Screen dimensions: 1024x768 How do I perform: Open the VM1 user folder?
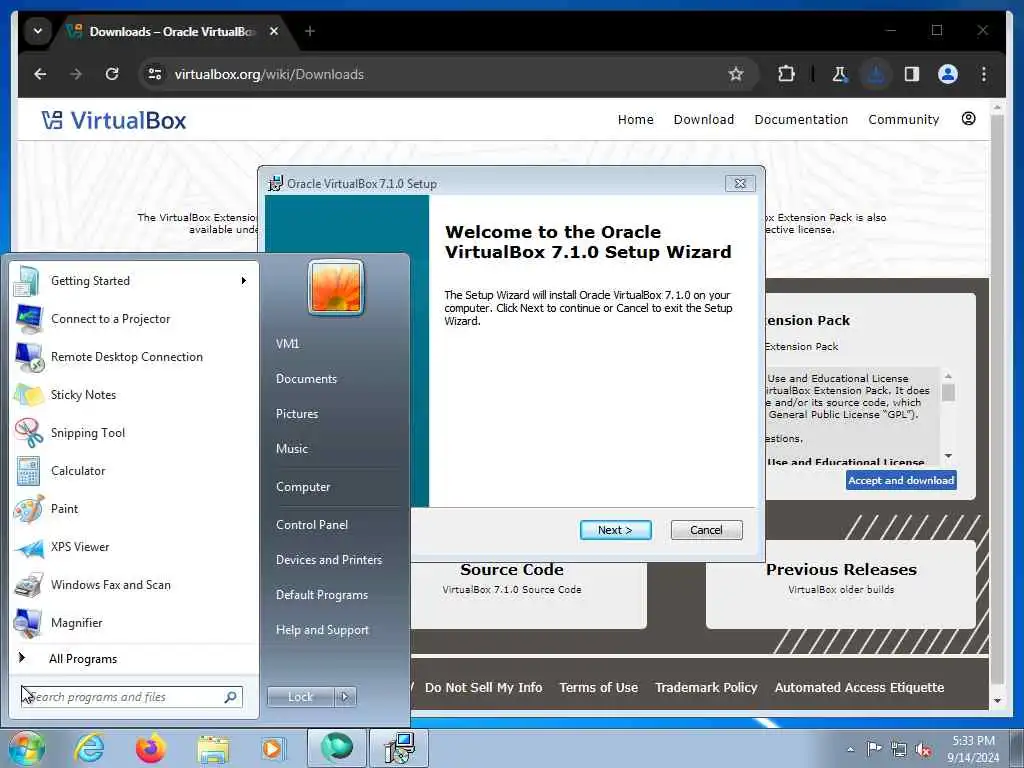tap(287, 344)
